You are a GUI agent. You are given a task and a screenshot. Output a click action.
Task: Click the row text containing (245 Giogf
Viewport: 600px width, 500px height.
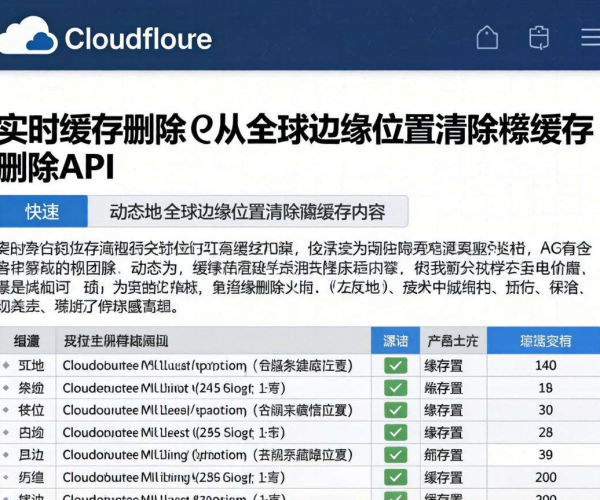174,388
